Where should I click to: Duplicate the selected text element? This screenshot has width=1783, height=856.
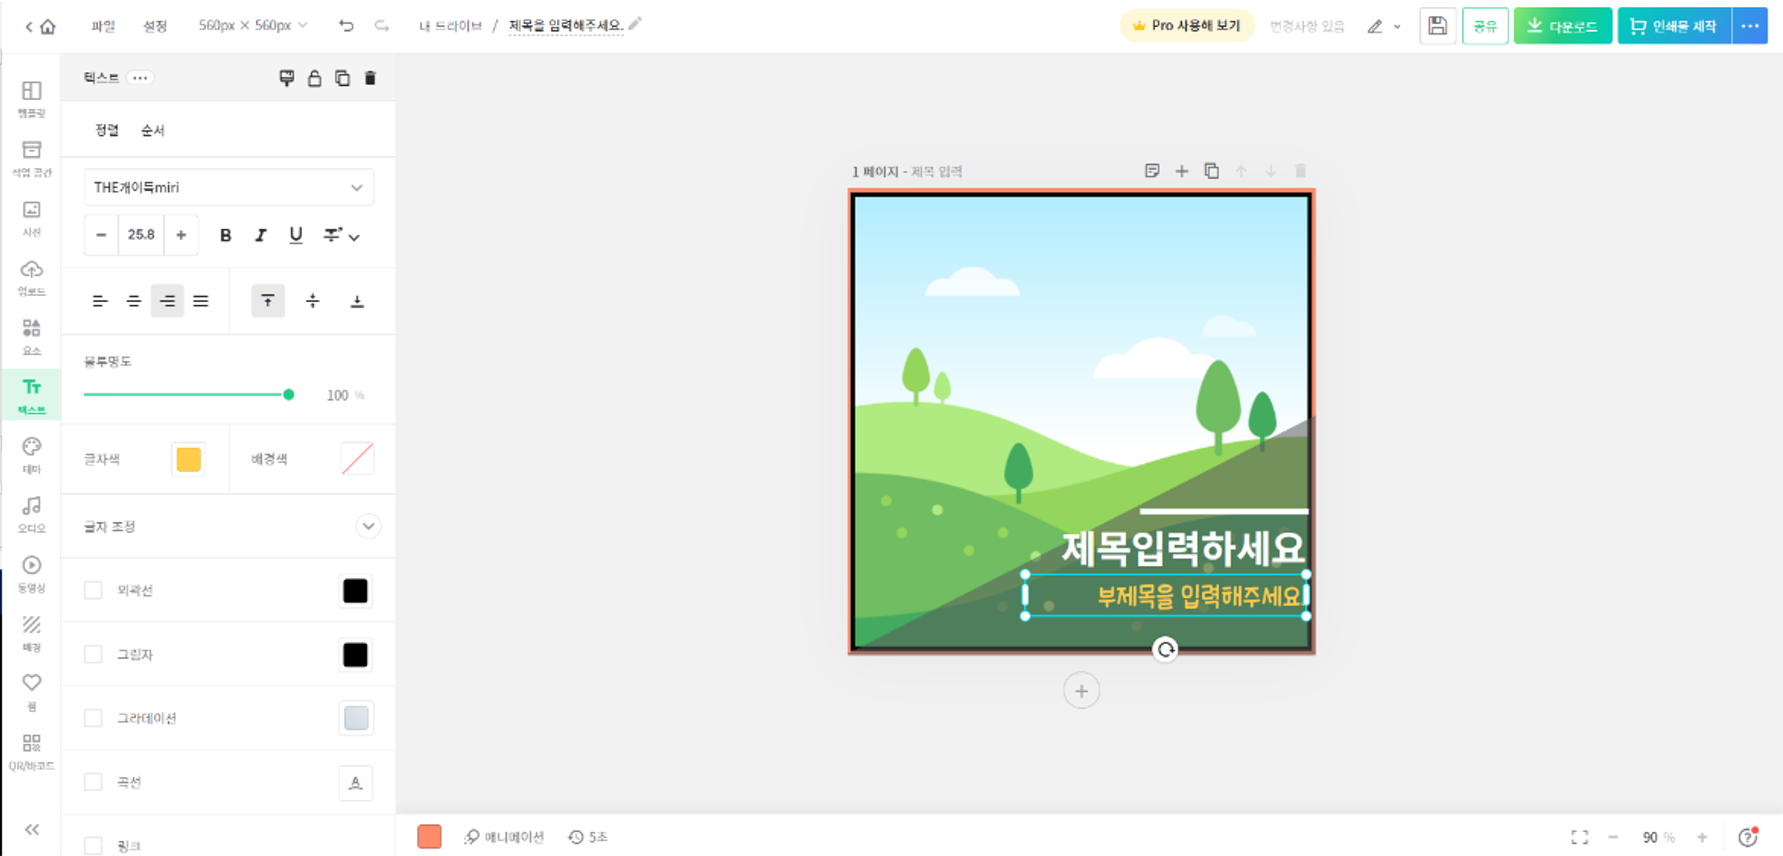(x=342, y=78)
